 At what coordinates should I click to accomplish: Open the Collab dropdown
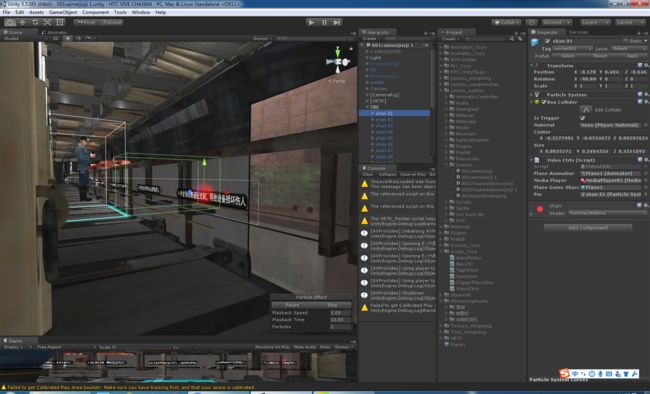[506, 22]
